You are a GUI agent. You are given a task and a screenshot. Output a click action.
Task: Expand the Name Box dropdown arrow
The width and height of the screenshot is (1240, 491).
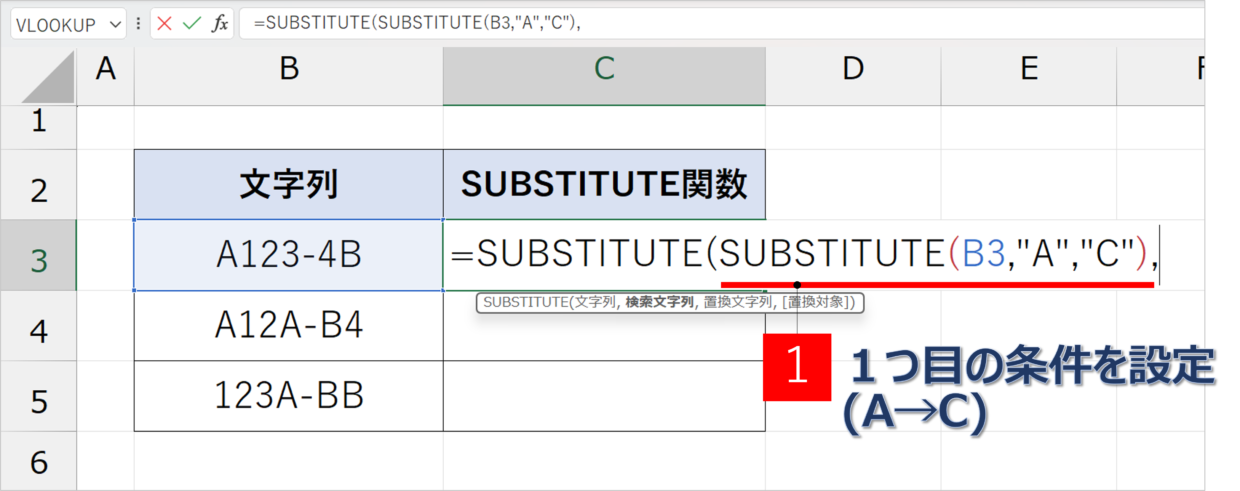click(115, 24)
